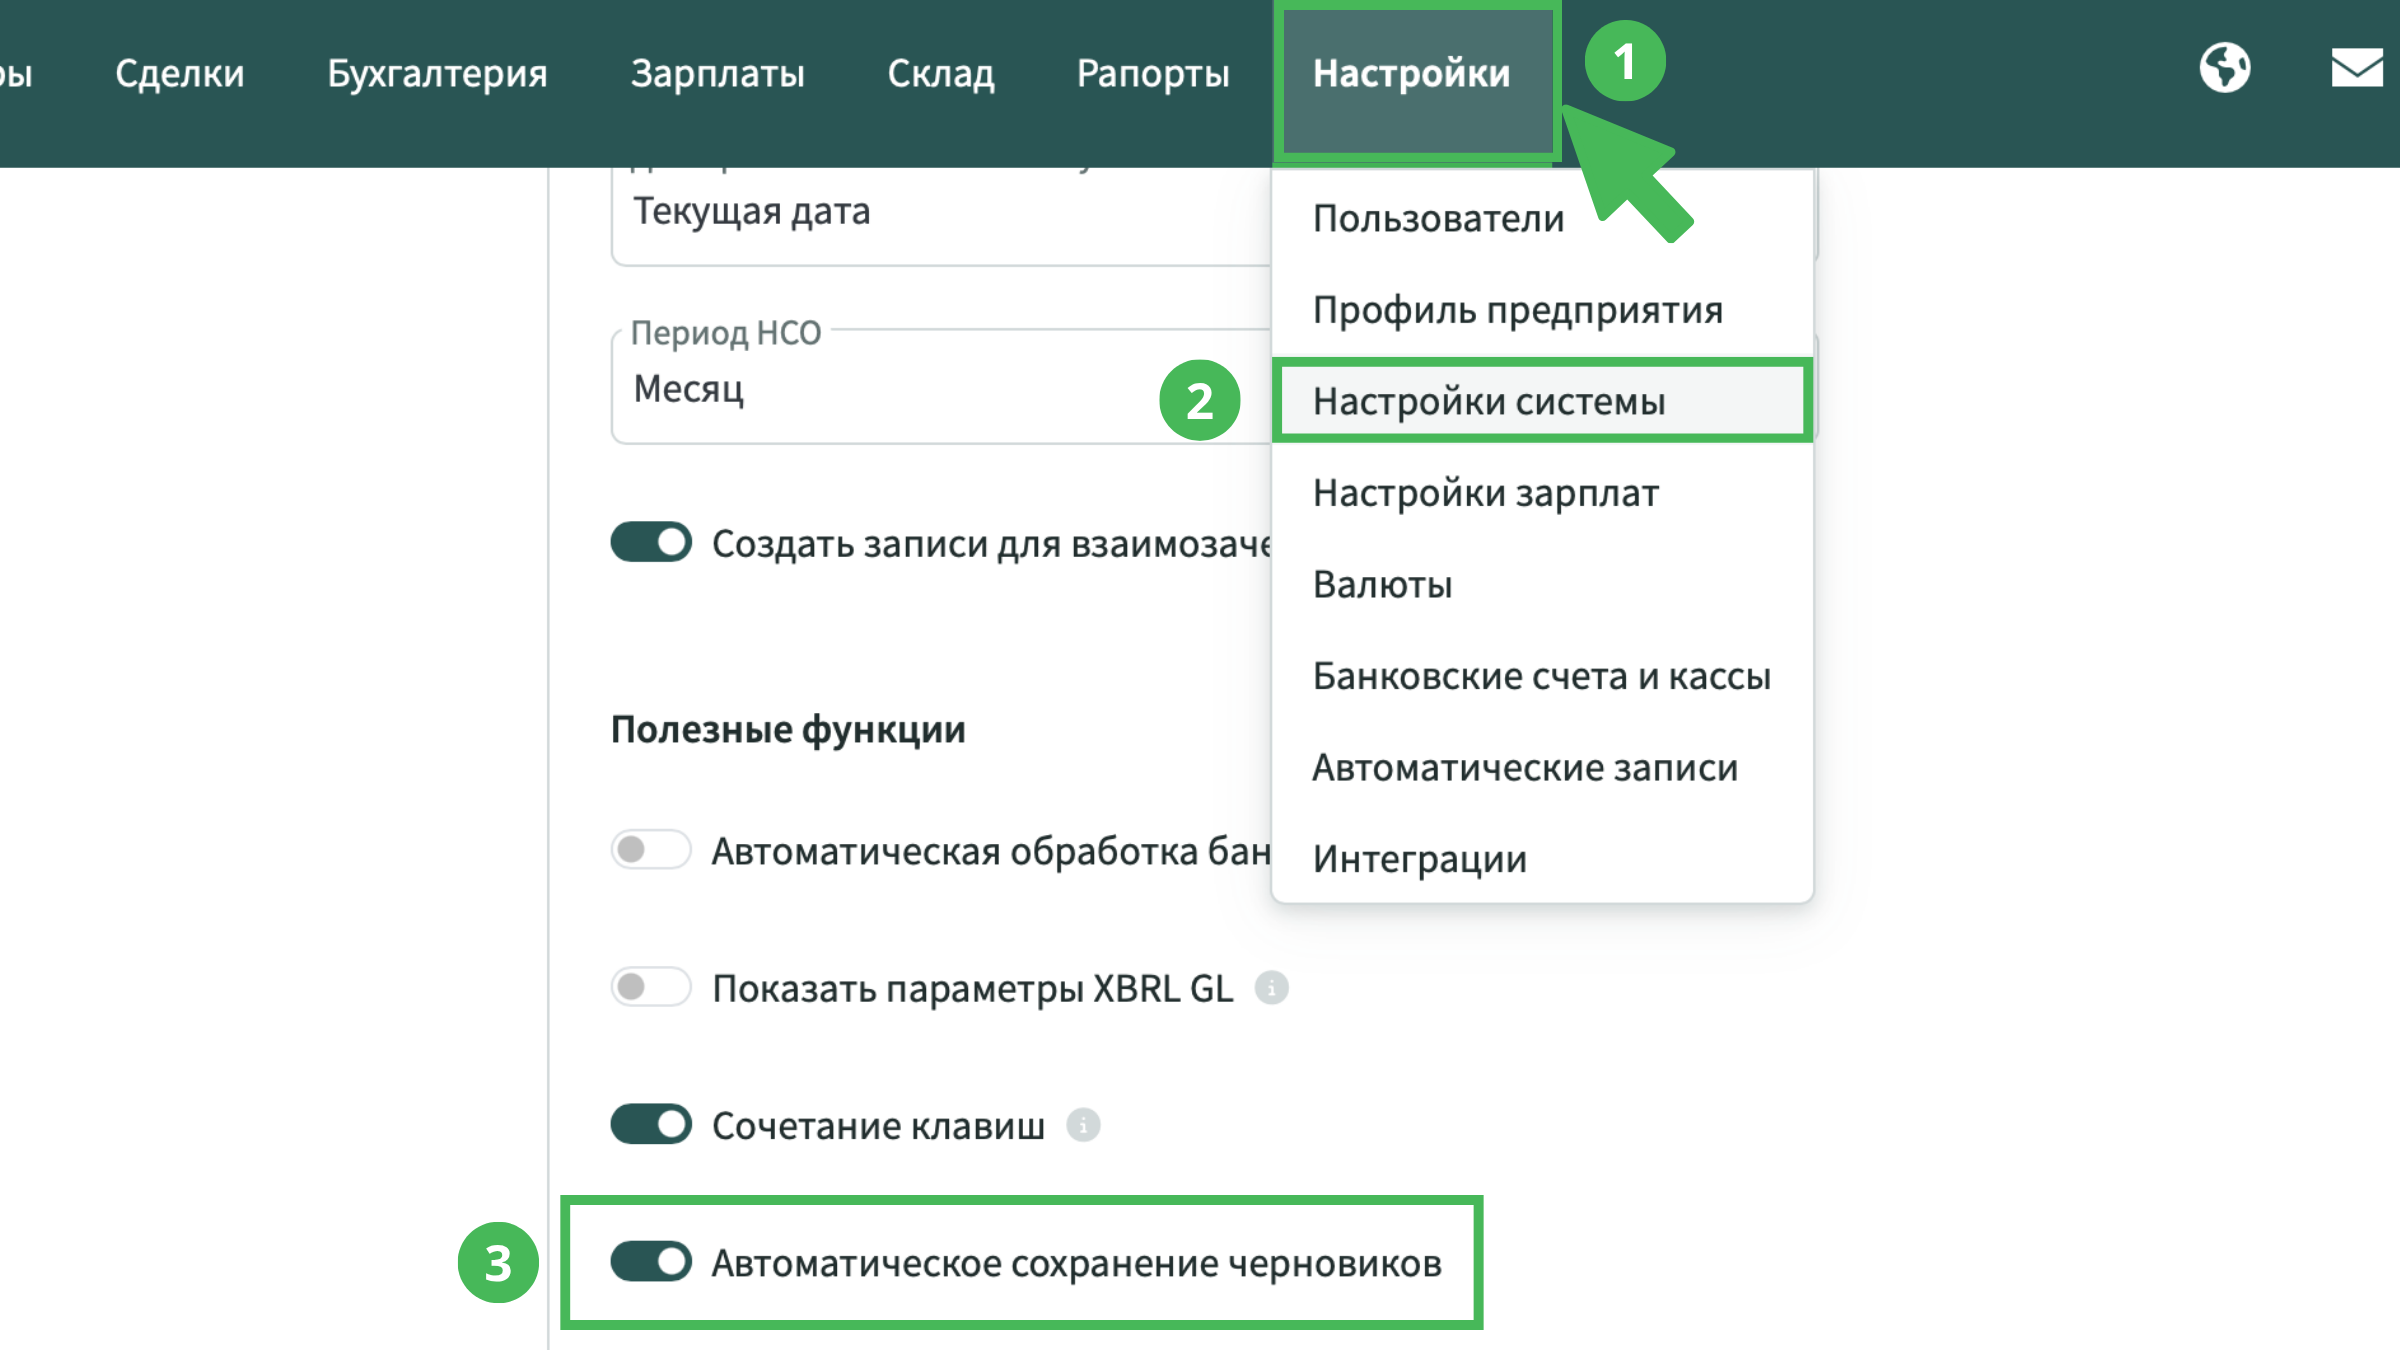Click info icon beside Сочетание клавиш
Viewport: 2400px width, 1350px height.
pos(1083,1125)
